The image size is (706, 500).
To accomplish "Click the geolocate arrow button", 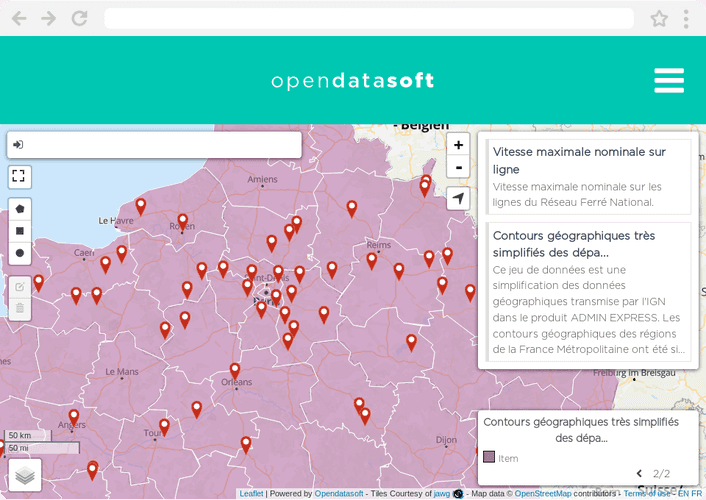I will pyautogui.click(x=458, y=198).
